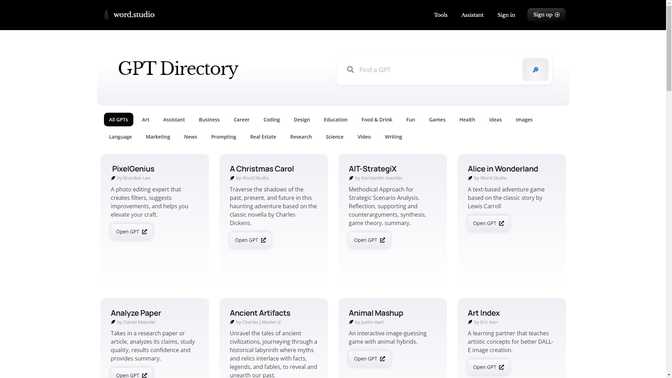This screenshot has width=672, height=378.
Task: Filter by Images category
Action: click(524, 120)
